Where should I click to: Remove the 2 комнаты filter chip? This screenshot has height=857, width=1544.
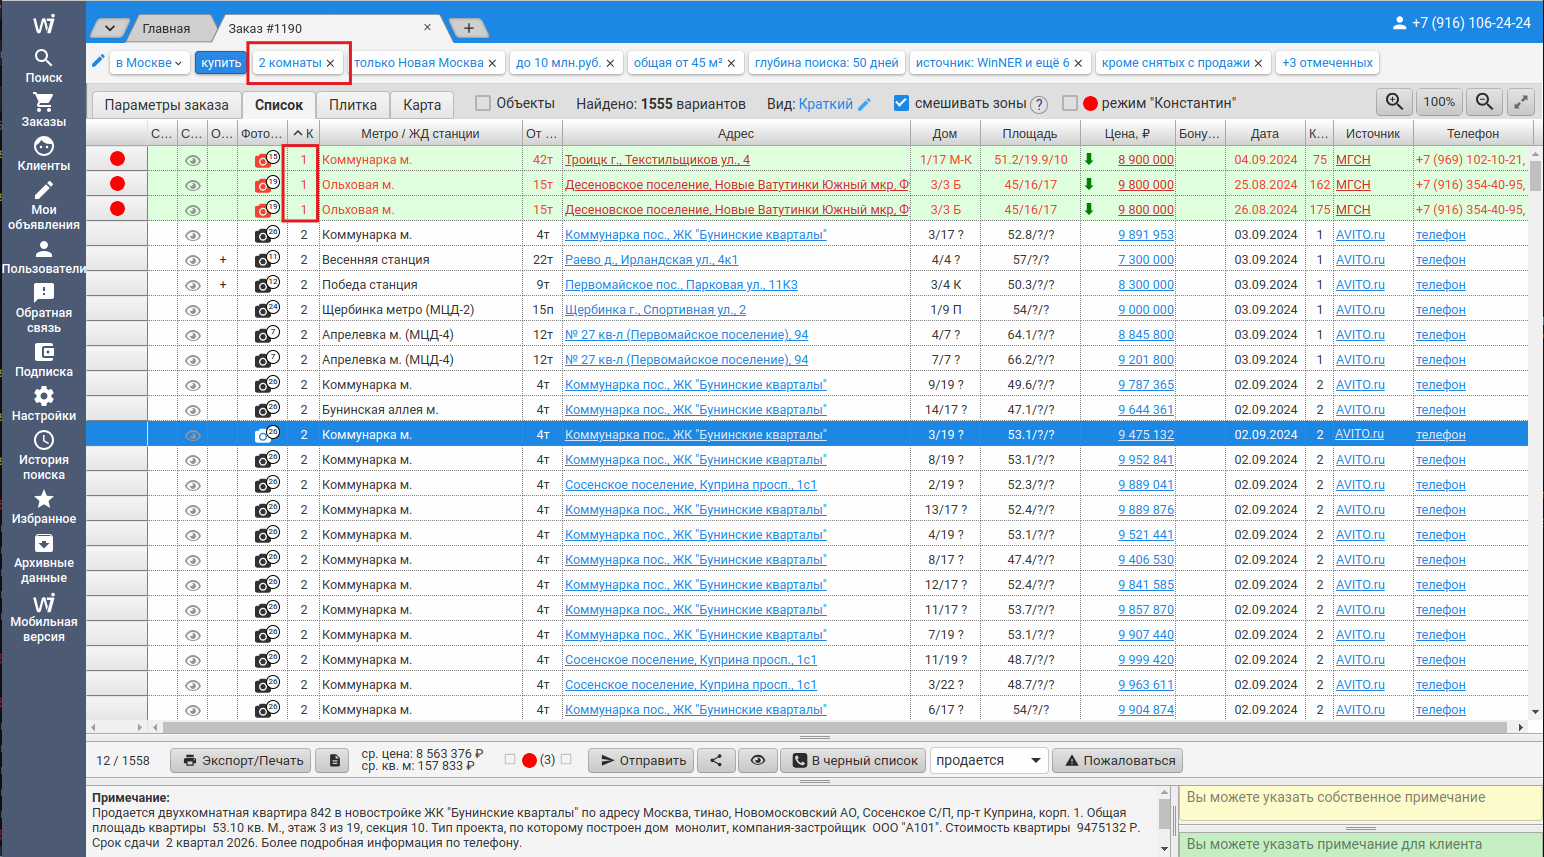pyautogui.click(x=330, y=63)
